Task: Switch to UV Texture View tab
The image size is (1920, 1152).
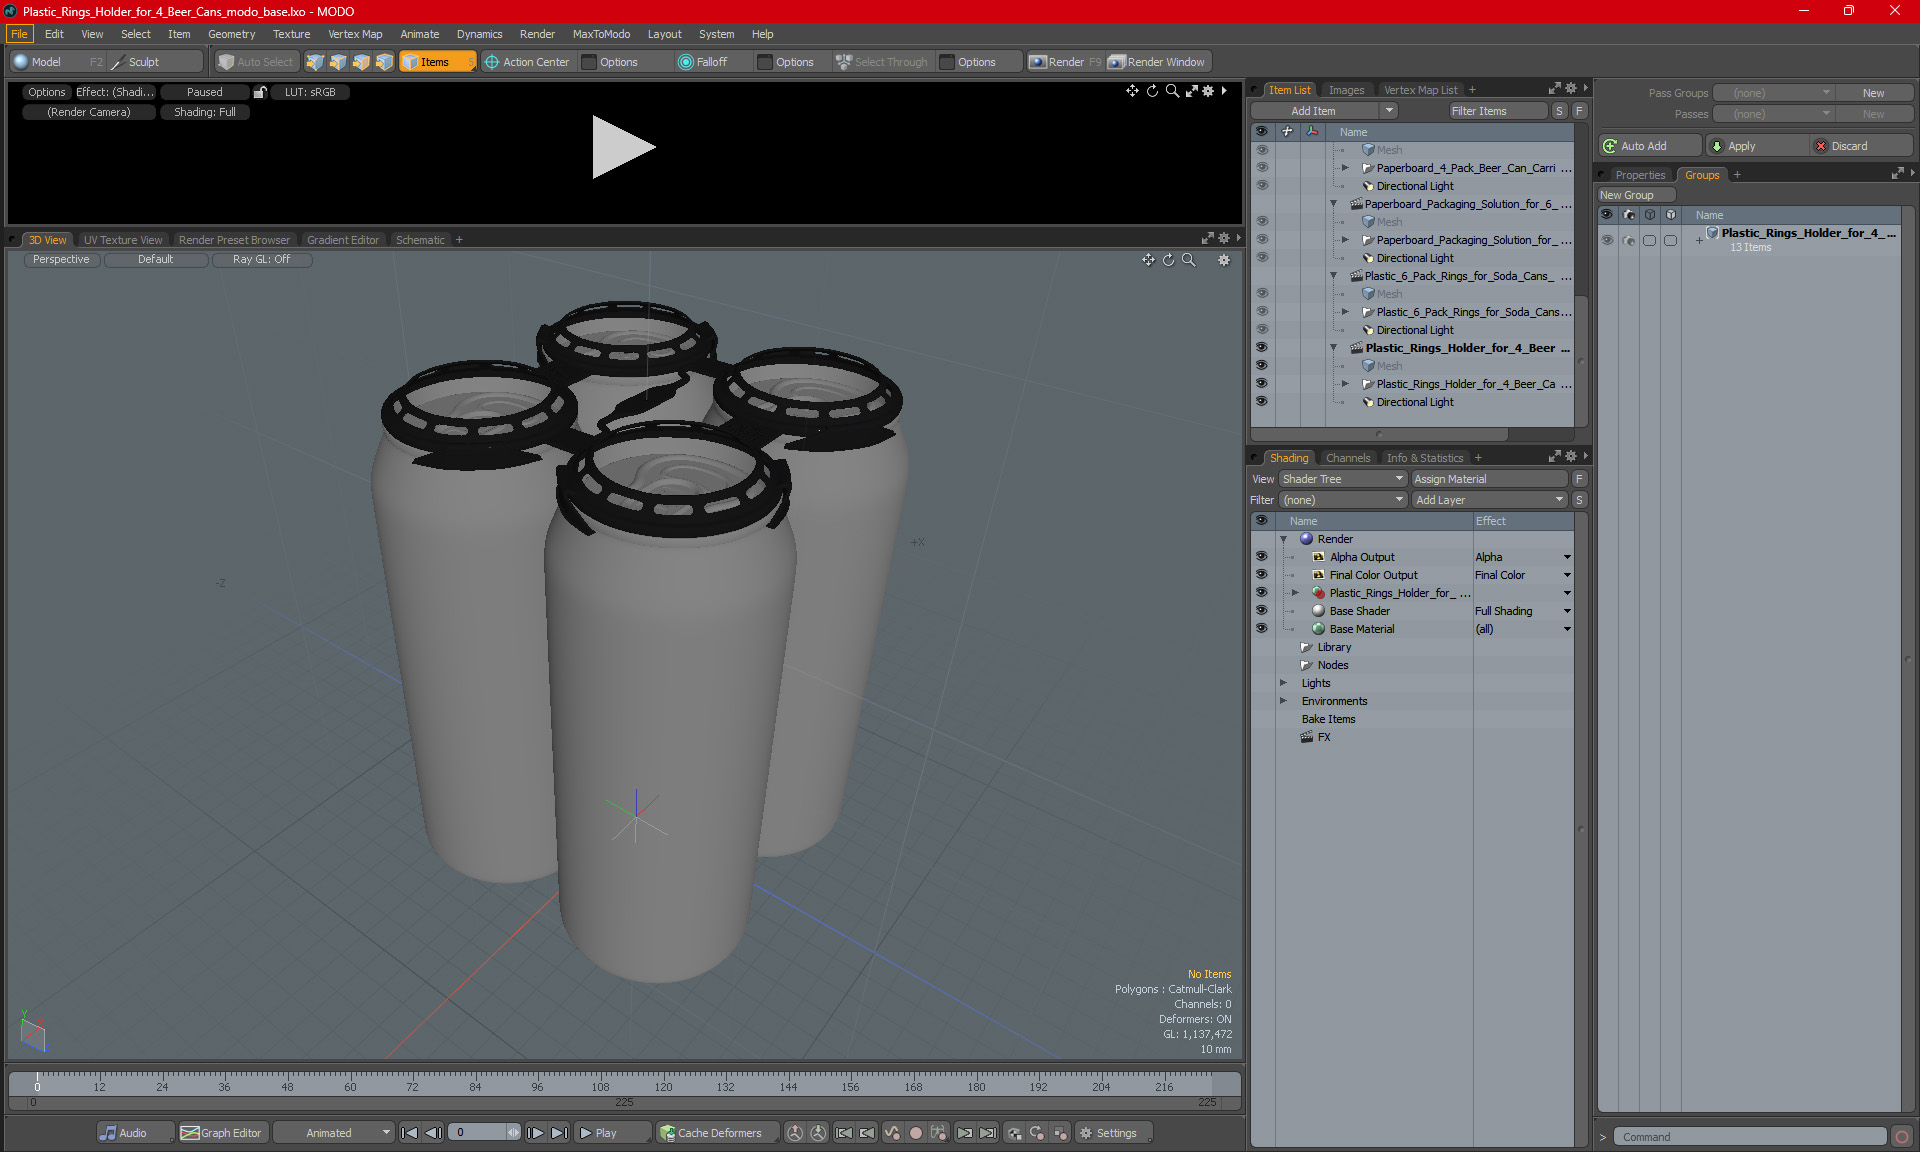Action: [x=123, y=240]
